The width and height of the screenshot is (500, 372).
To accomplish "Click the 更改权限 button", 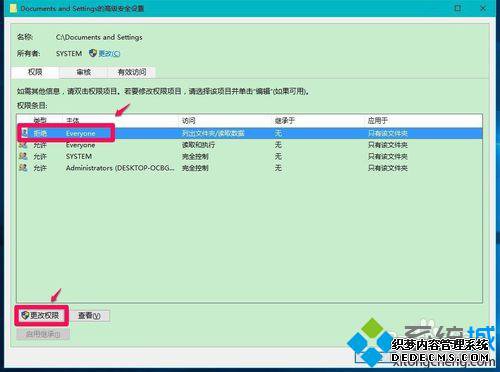I will tap(41, 315).
